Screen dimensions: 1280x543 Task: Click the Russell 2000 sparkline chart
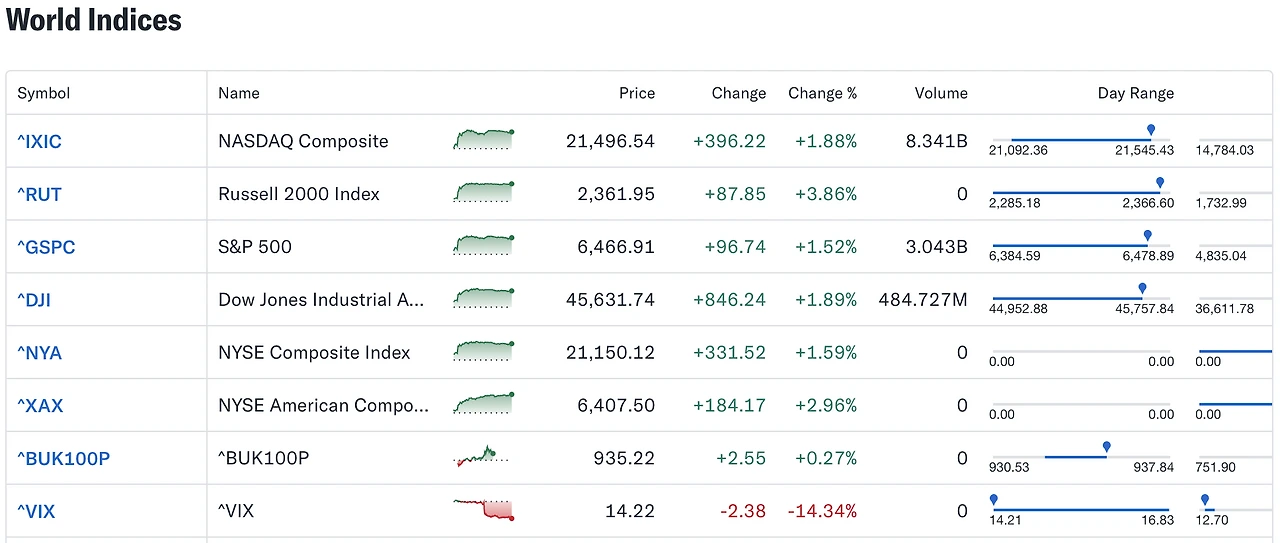(483, 192)
